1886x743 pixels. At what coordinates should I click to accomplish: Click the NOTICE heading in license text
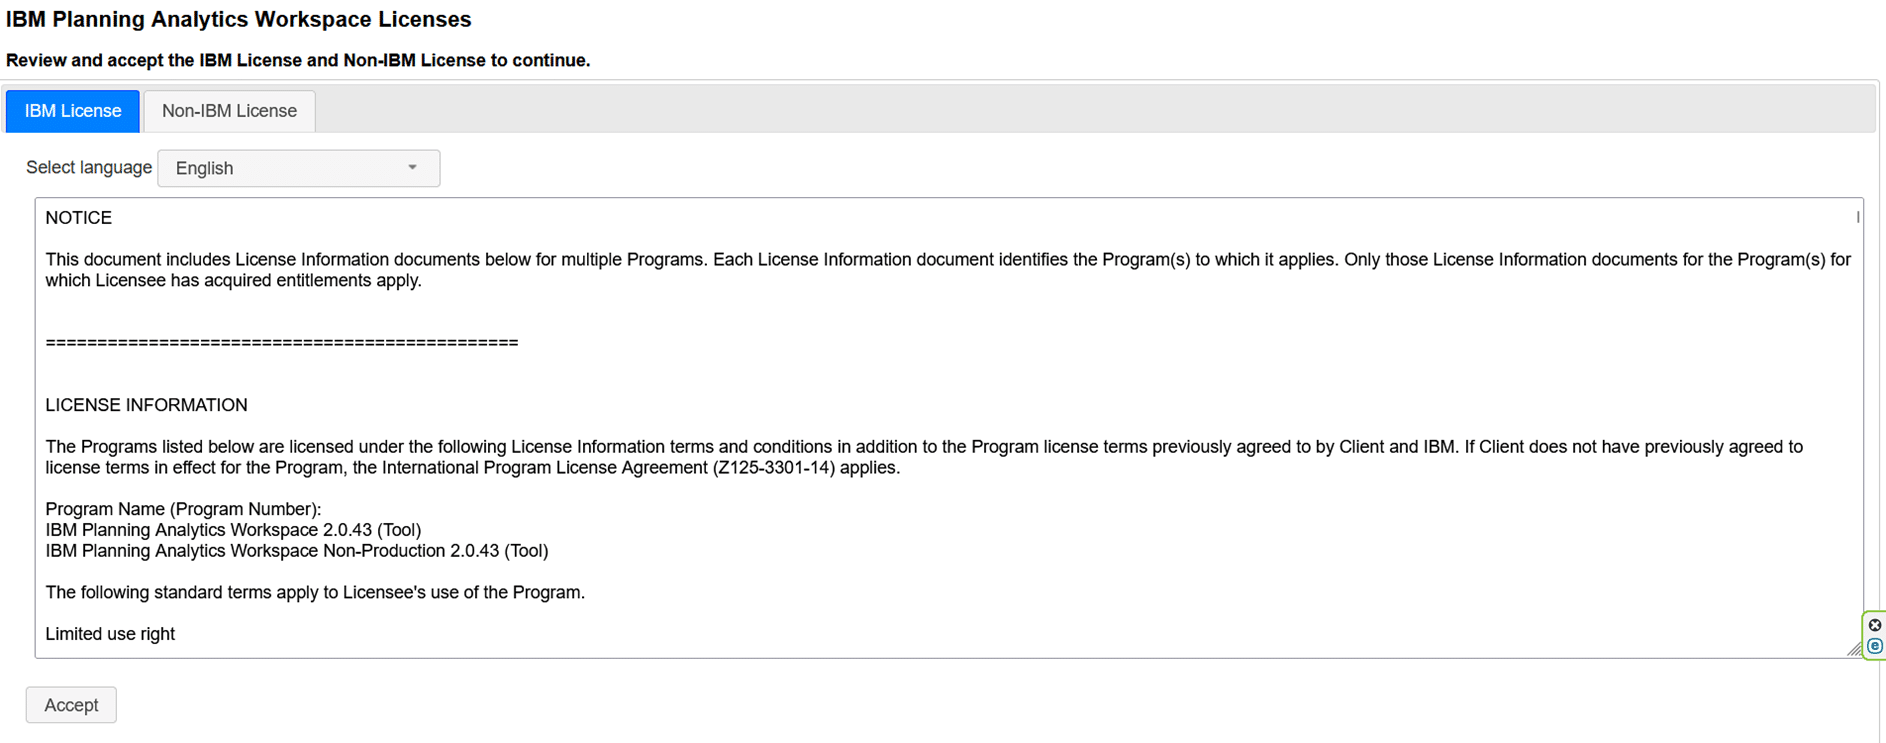(x=79, y=218)
